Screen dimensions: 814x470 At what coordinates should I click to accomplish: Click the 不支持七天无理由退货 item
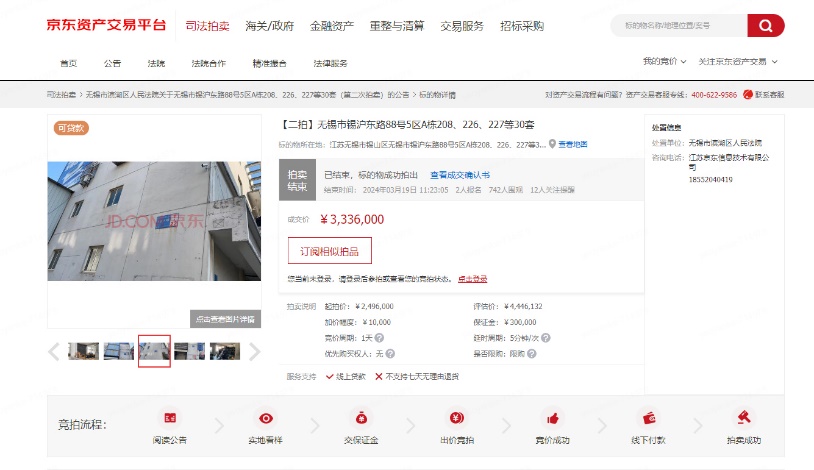417,377
